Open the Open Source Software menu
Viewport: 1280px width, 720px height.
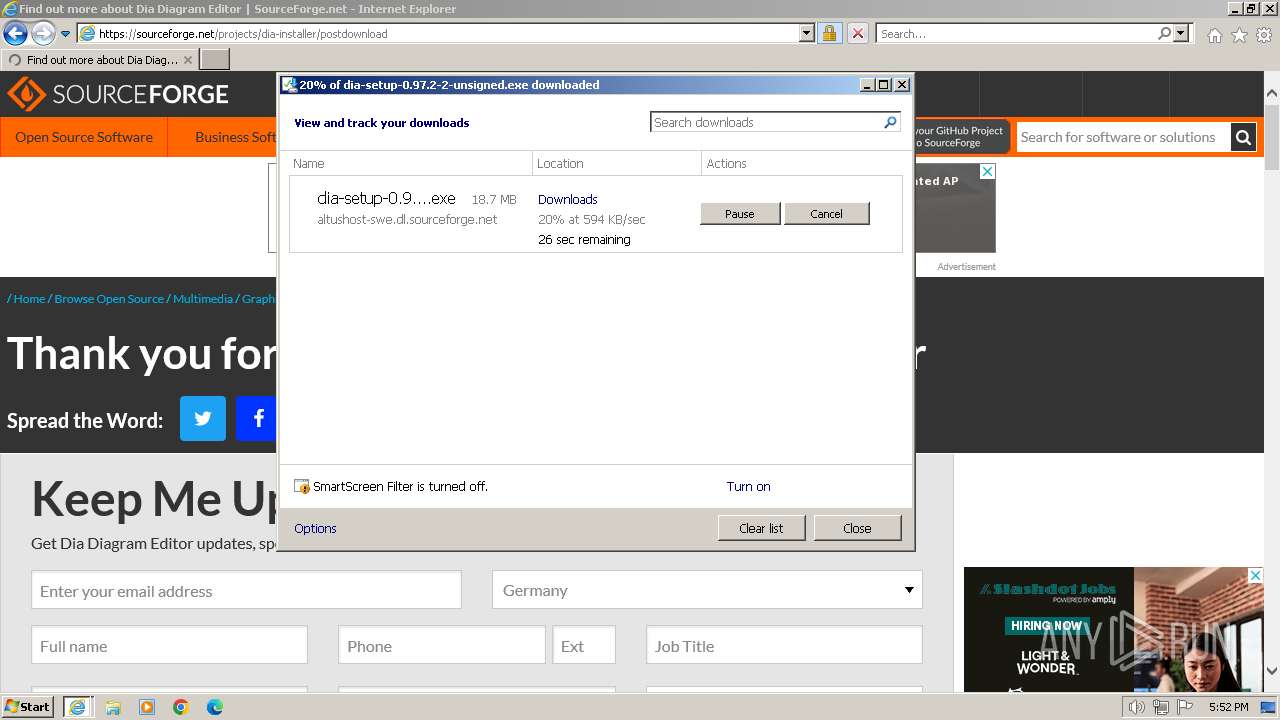pos(84,137)
